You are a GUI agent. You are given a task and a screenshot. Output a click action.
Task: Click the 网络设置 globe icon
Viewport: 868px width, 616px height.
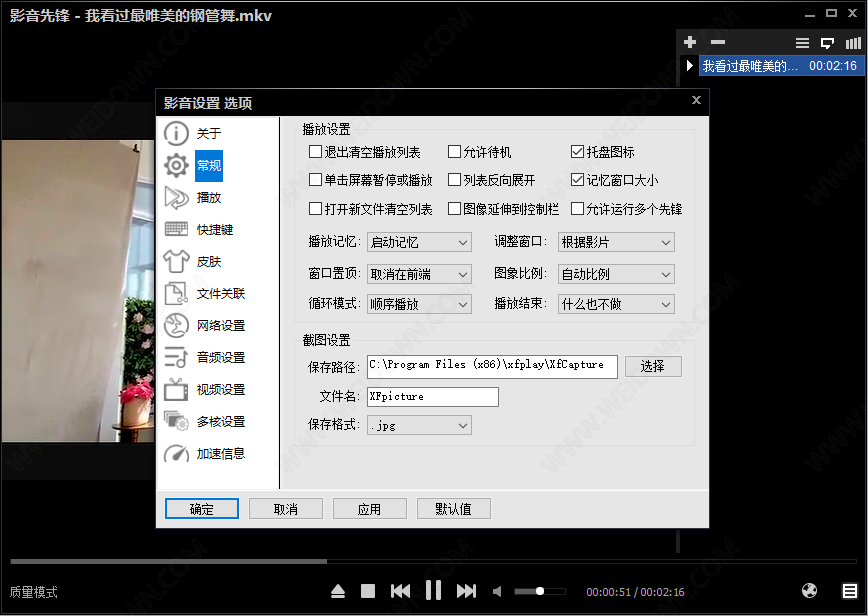[176, 325]
